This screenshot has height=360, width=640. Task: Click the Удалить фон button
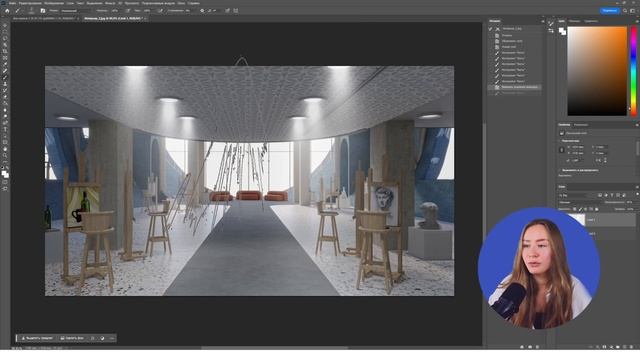click(x=72, y=338)
